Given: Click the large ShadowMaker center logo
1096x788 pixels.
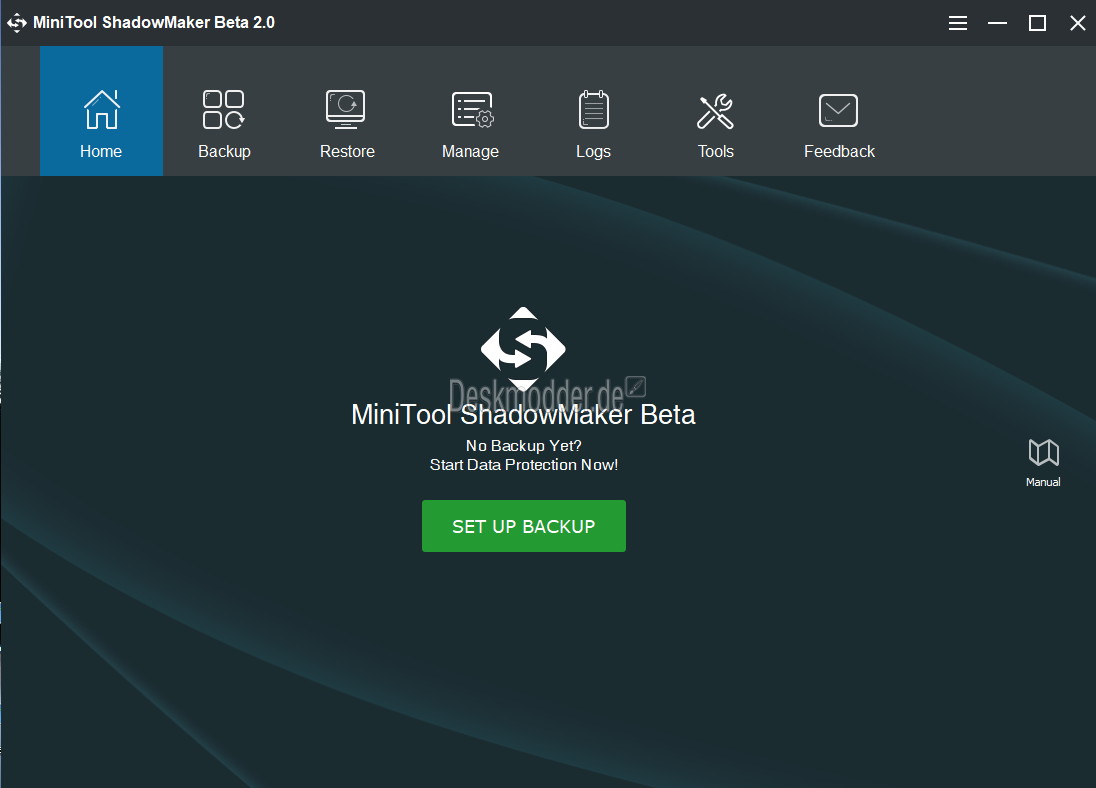Looking at the screenshot, I should (x=523, y=348).
